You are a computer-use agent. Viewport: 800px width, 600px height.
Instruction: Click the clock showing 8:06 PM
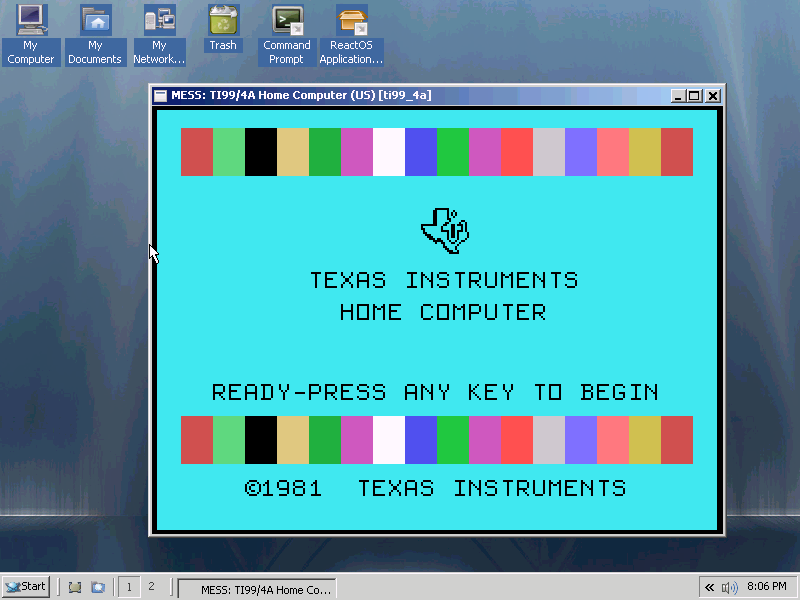click(x=766, y=587)
